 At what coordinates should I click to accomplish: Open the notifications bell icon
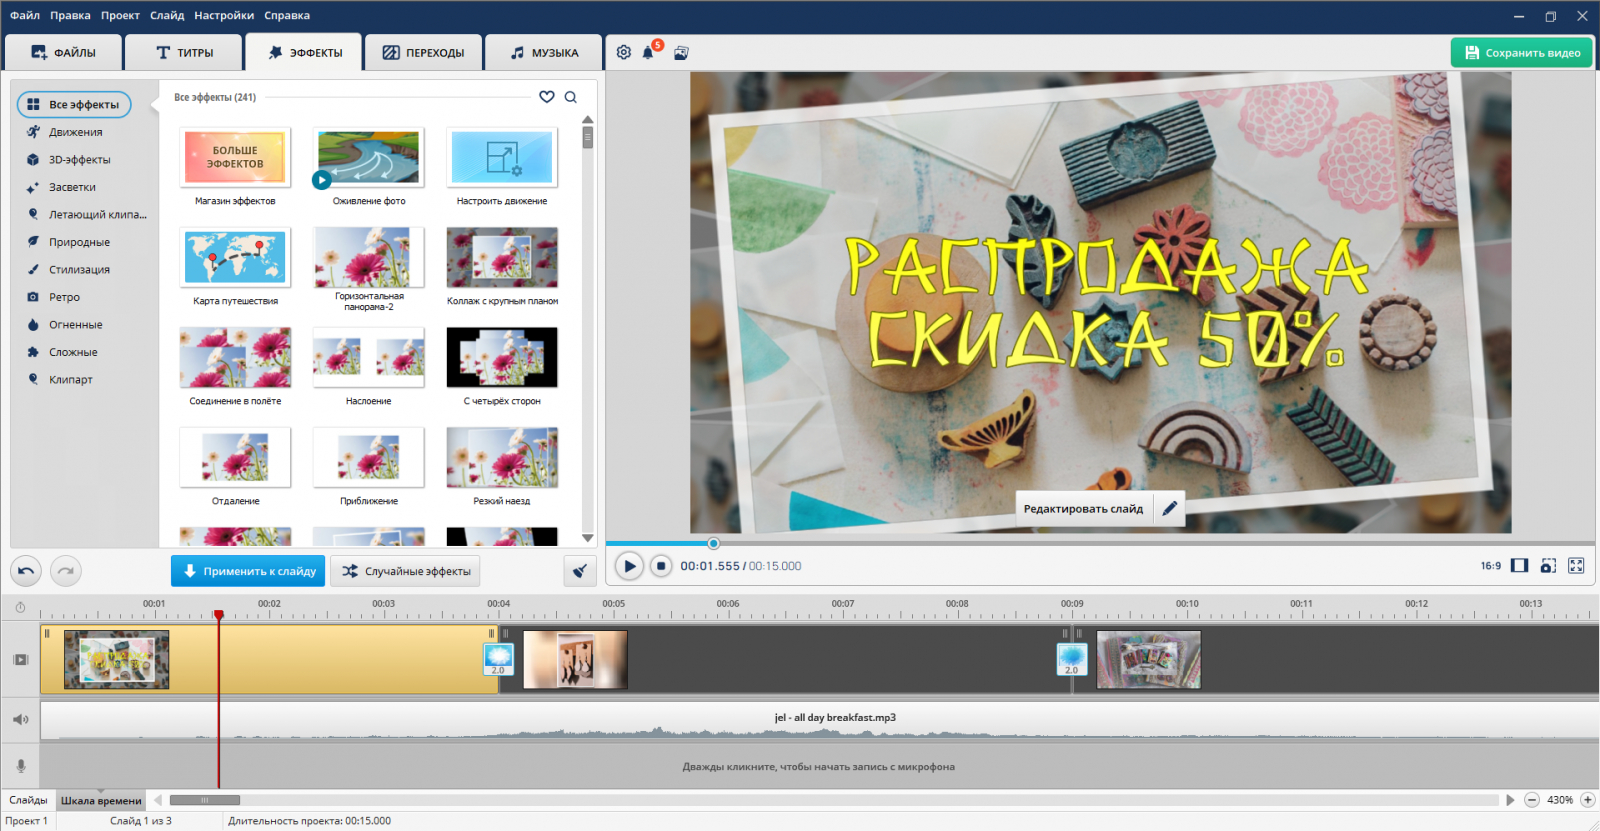(x=648, y=53)
